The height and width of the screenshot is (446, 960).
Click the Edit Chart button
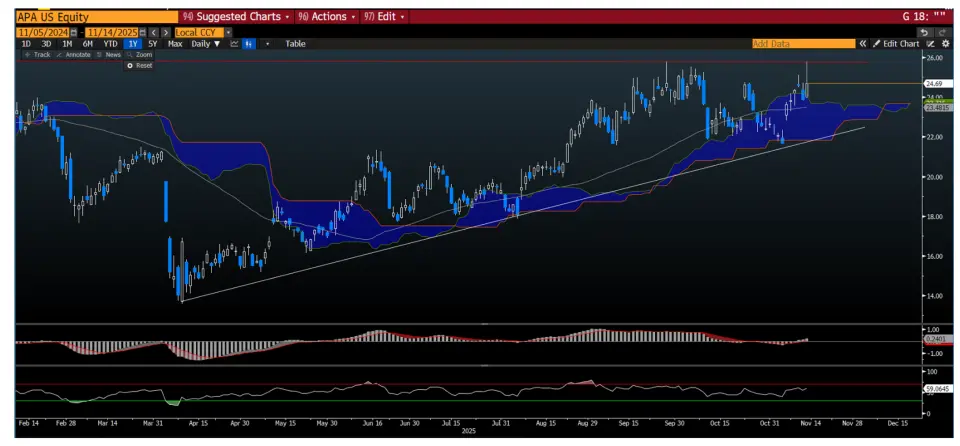[895, 44]
